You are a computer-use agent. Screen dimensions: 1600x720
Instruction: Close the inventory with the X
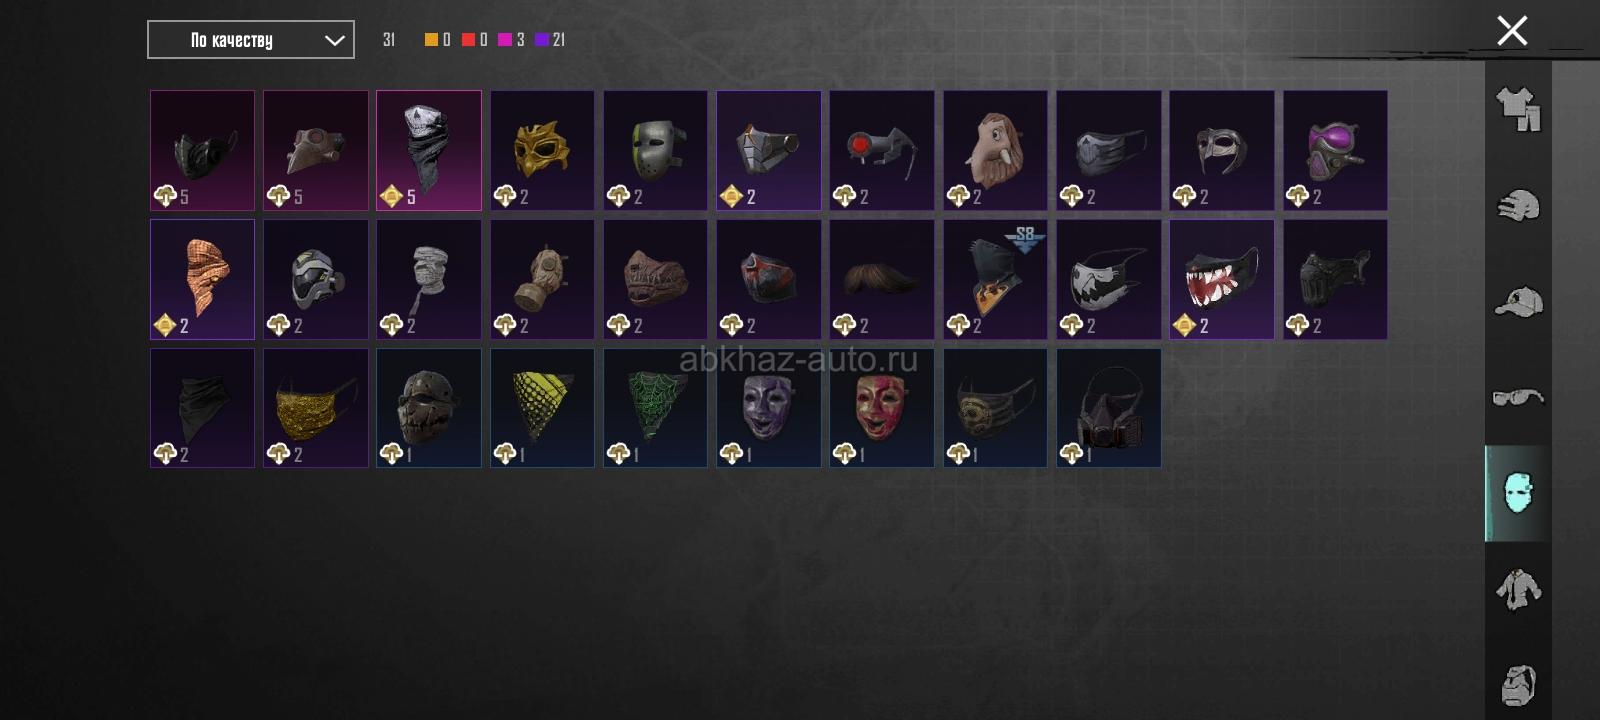pos(1512,31)
